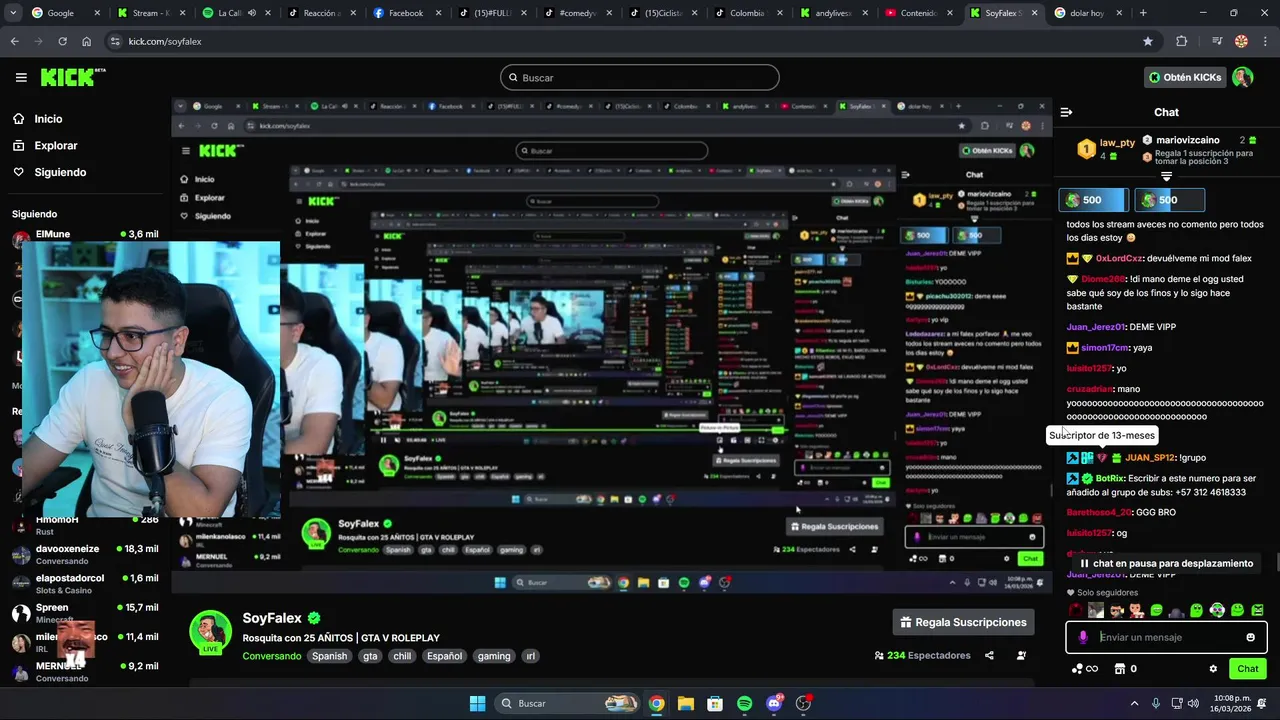The width and height of the screenshot is (1280, 720).
Task: Open the chat shop store icon
Action: pyautogui.click(x=1120, y=669)
